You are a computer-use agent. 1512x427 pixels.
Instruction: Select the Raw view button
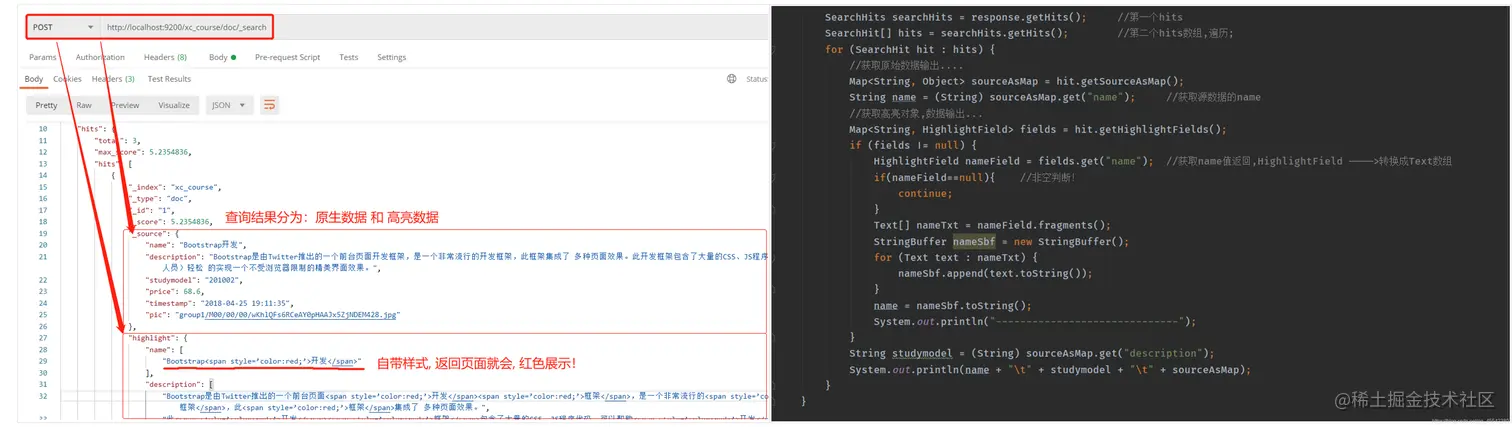84,105
